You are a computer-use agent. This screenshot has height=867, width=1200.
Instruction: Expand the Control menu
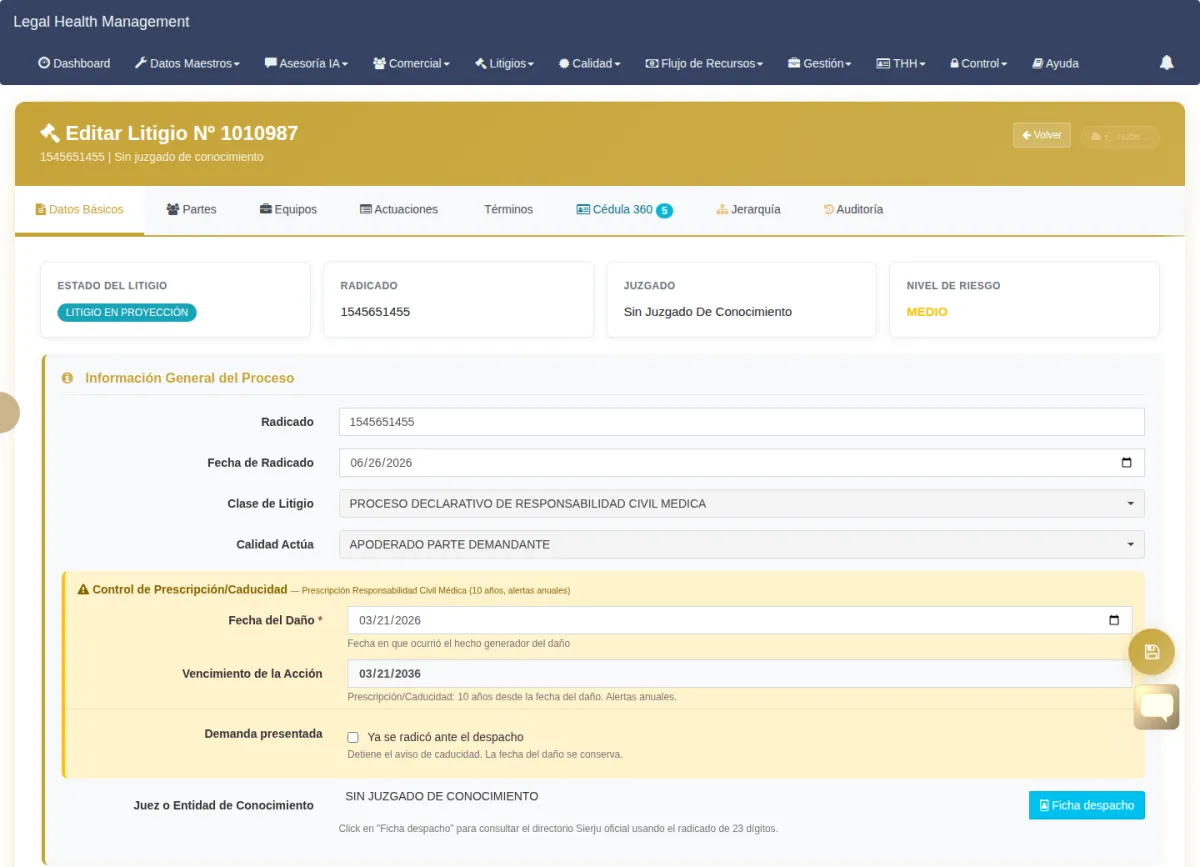pyautogui.click(x=978, y=63)
